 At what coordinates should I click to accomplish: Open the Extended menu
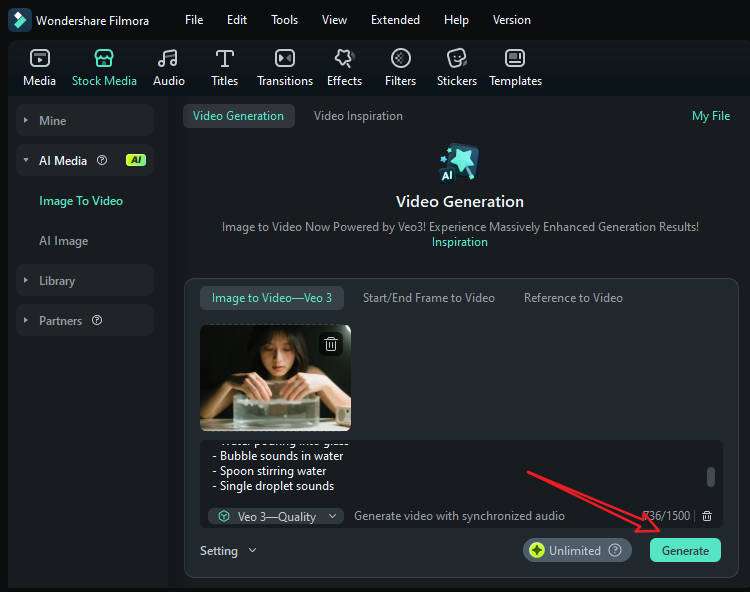(395, 20)
